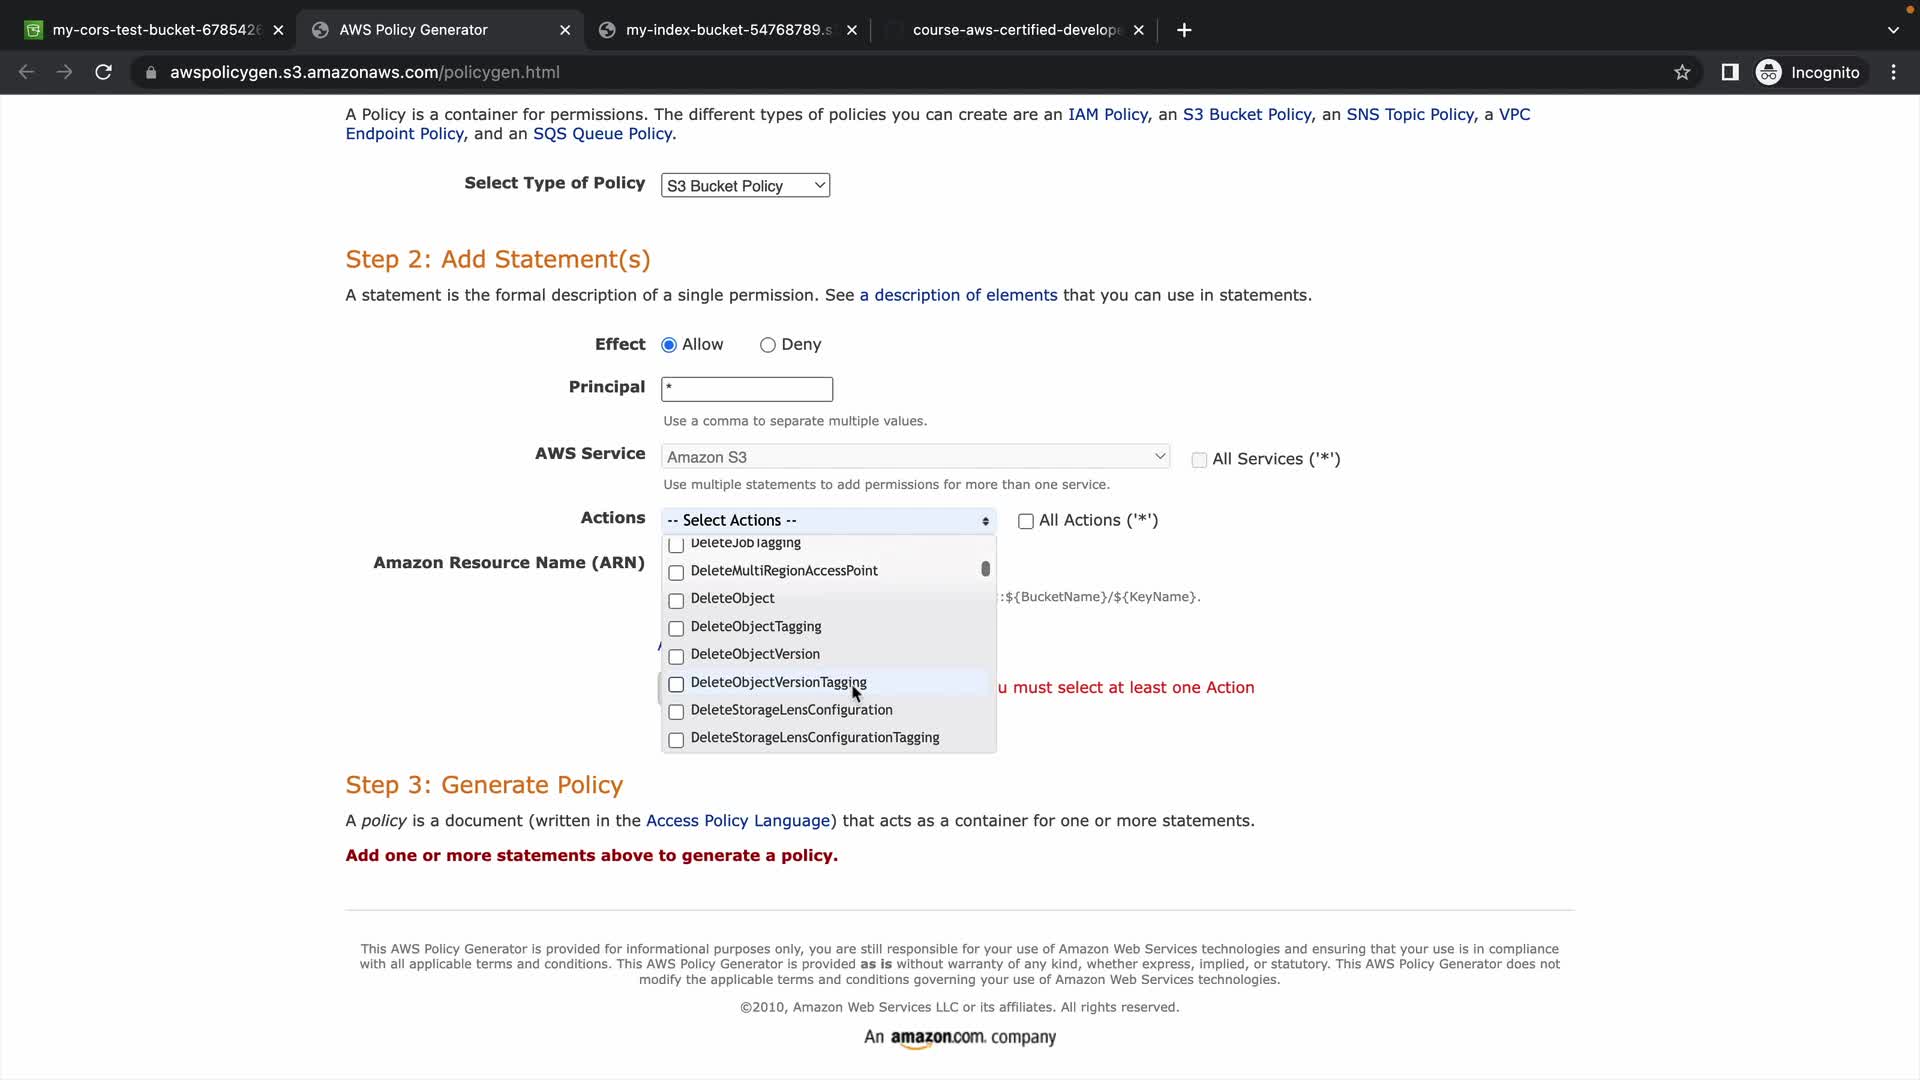The image size is (1920, 1080).
Task: Click the browser reload icon
Action: point(103,72)
